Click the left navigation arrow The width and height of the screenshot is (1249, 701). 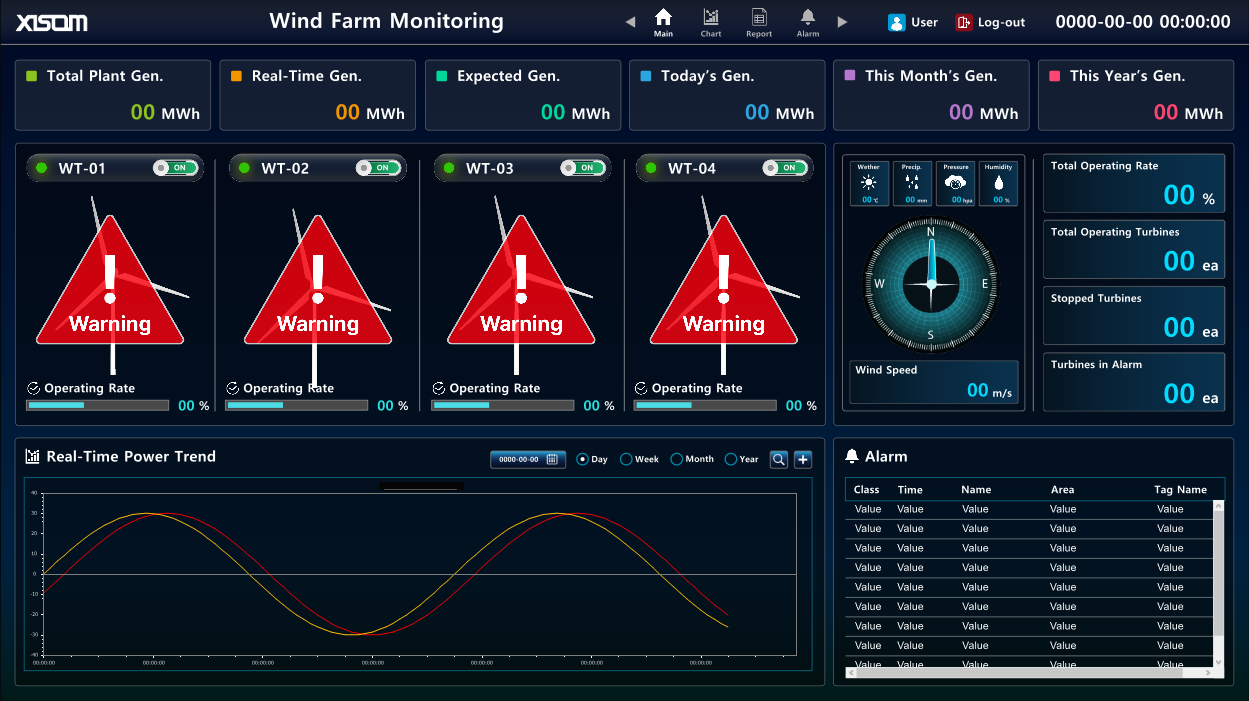630,20
